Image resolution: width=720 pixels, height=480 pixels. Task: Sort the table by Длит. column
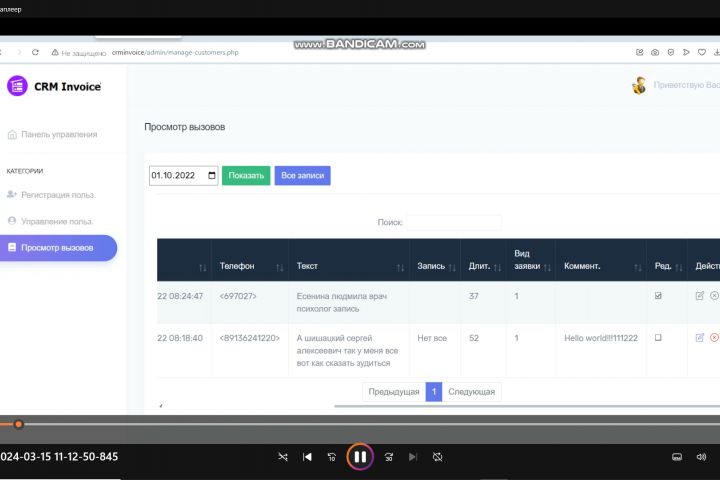click(x=484, y=260)
